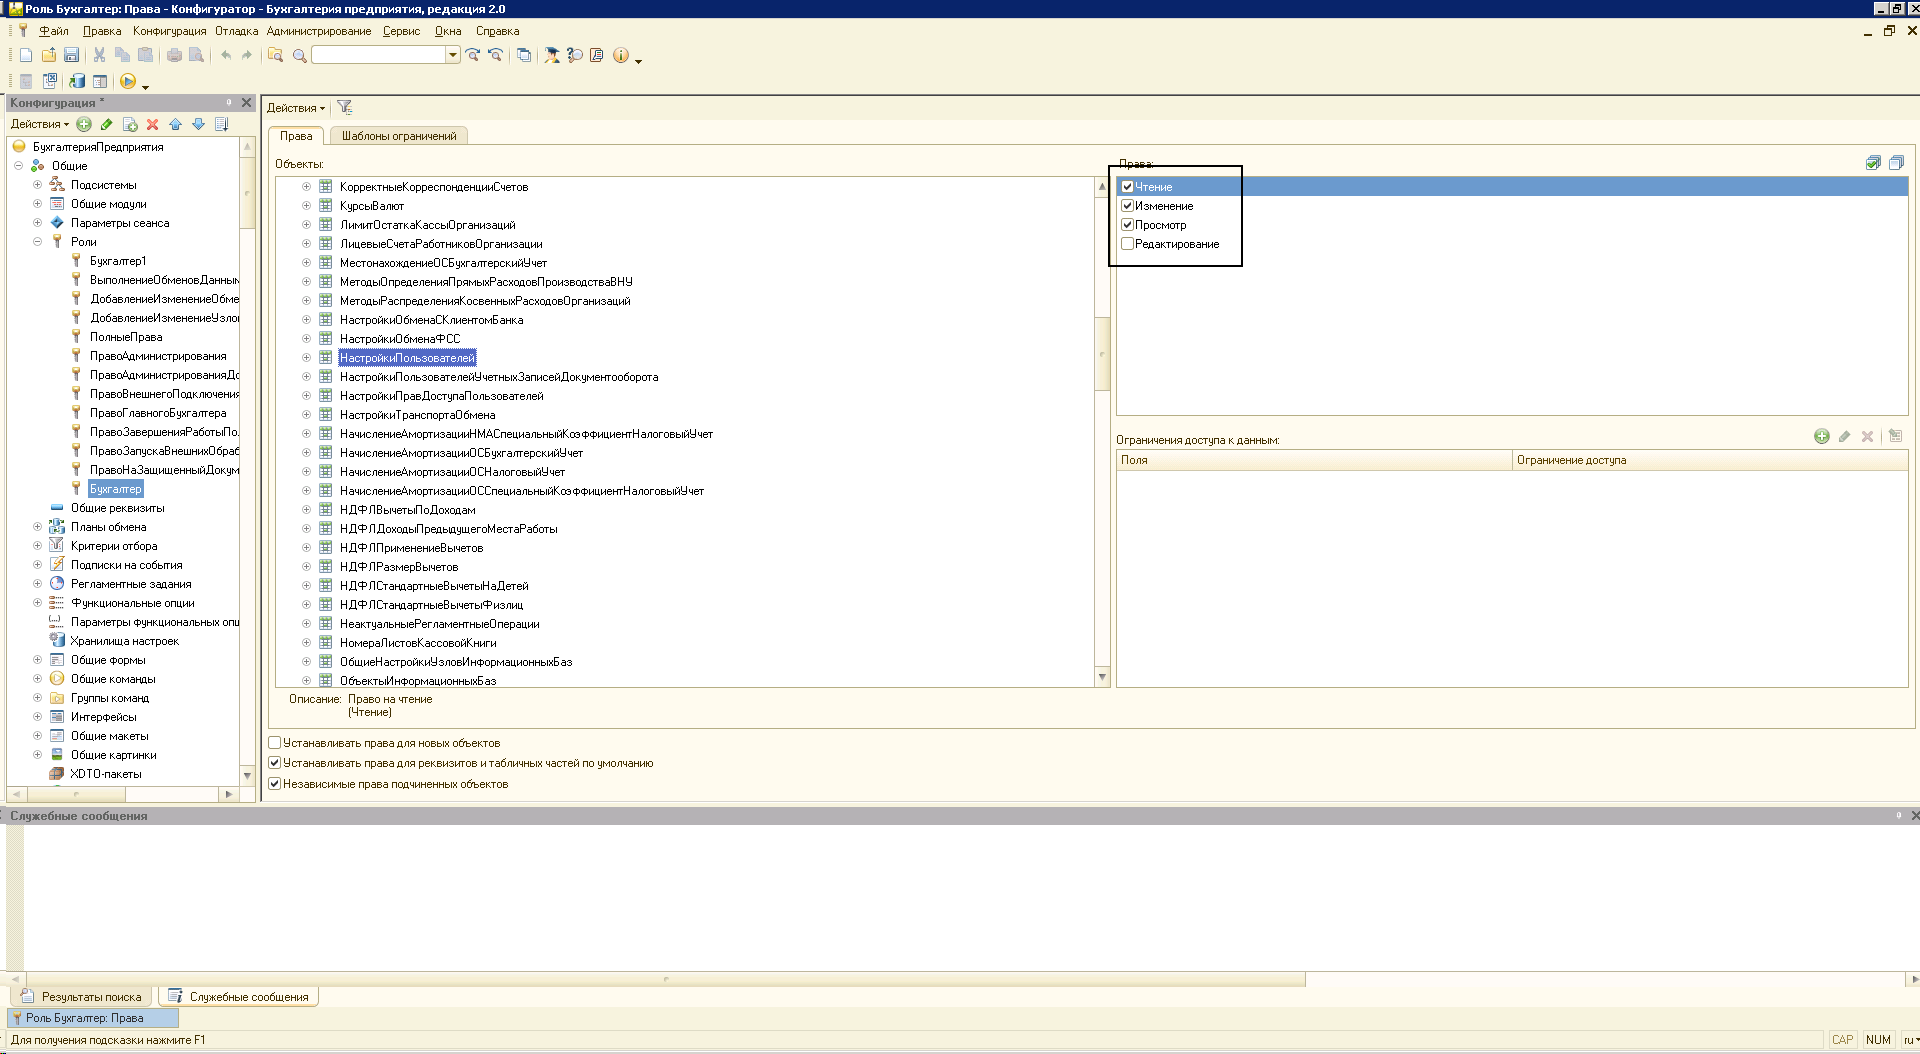The height and width of the screenshot is (1054, 1920).
Task: Expand the Планы обмена node
Action: point(37,527)
